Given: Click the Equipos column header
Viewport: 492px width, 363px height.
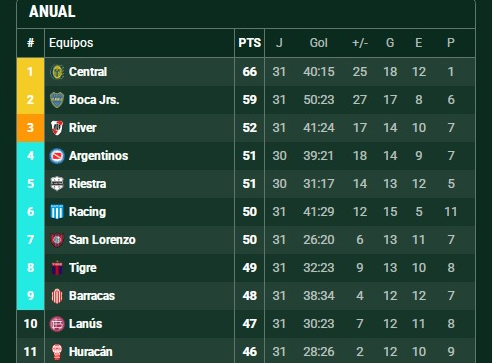Looking at the screenshot, I should (x=71, y=43).
